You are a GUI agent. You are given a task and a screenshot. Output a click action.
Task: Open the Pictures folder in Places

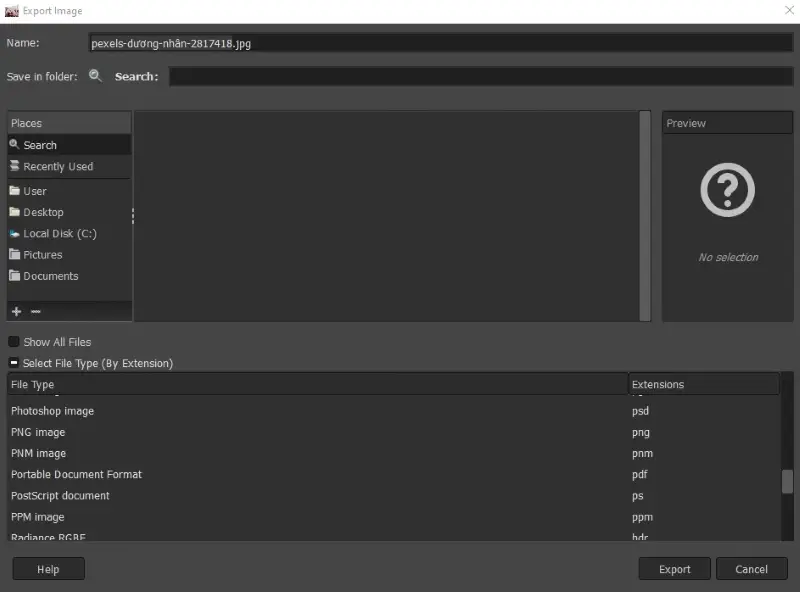click(69, 255)
